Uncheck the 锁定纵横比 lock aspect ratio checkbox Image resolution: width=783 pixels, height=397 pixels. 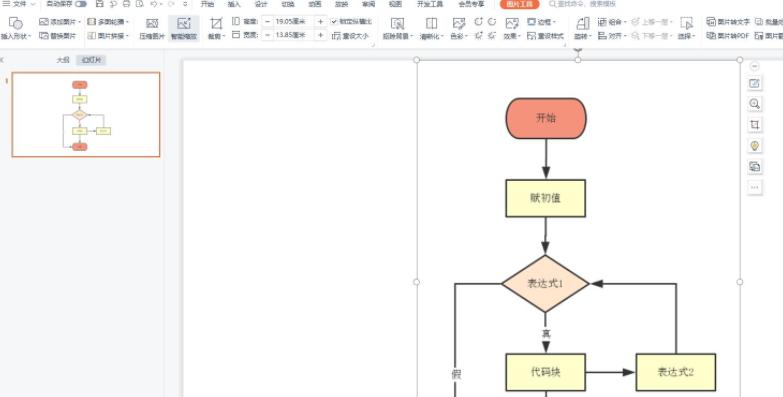(334, 21)
